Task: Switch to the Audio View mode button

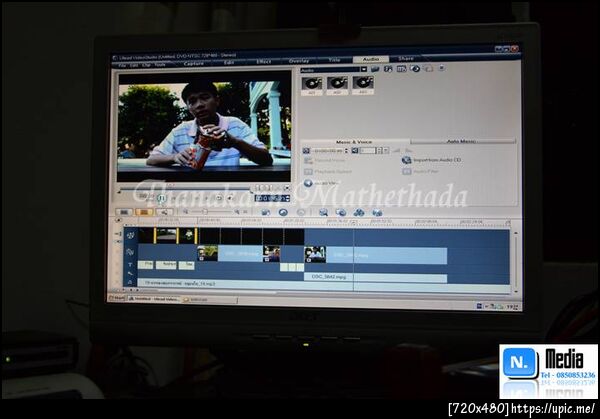Action: [164, 212]
